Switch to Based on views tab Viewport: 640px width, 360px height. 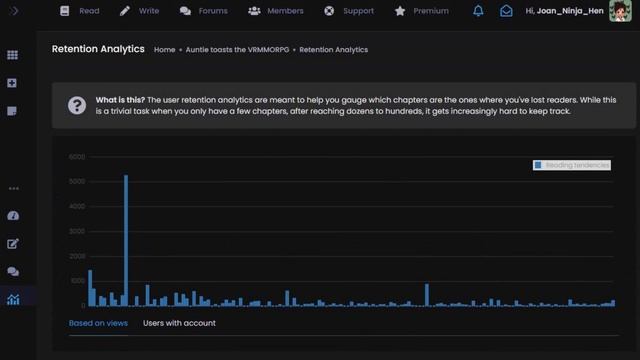(x=98, y=323)
